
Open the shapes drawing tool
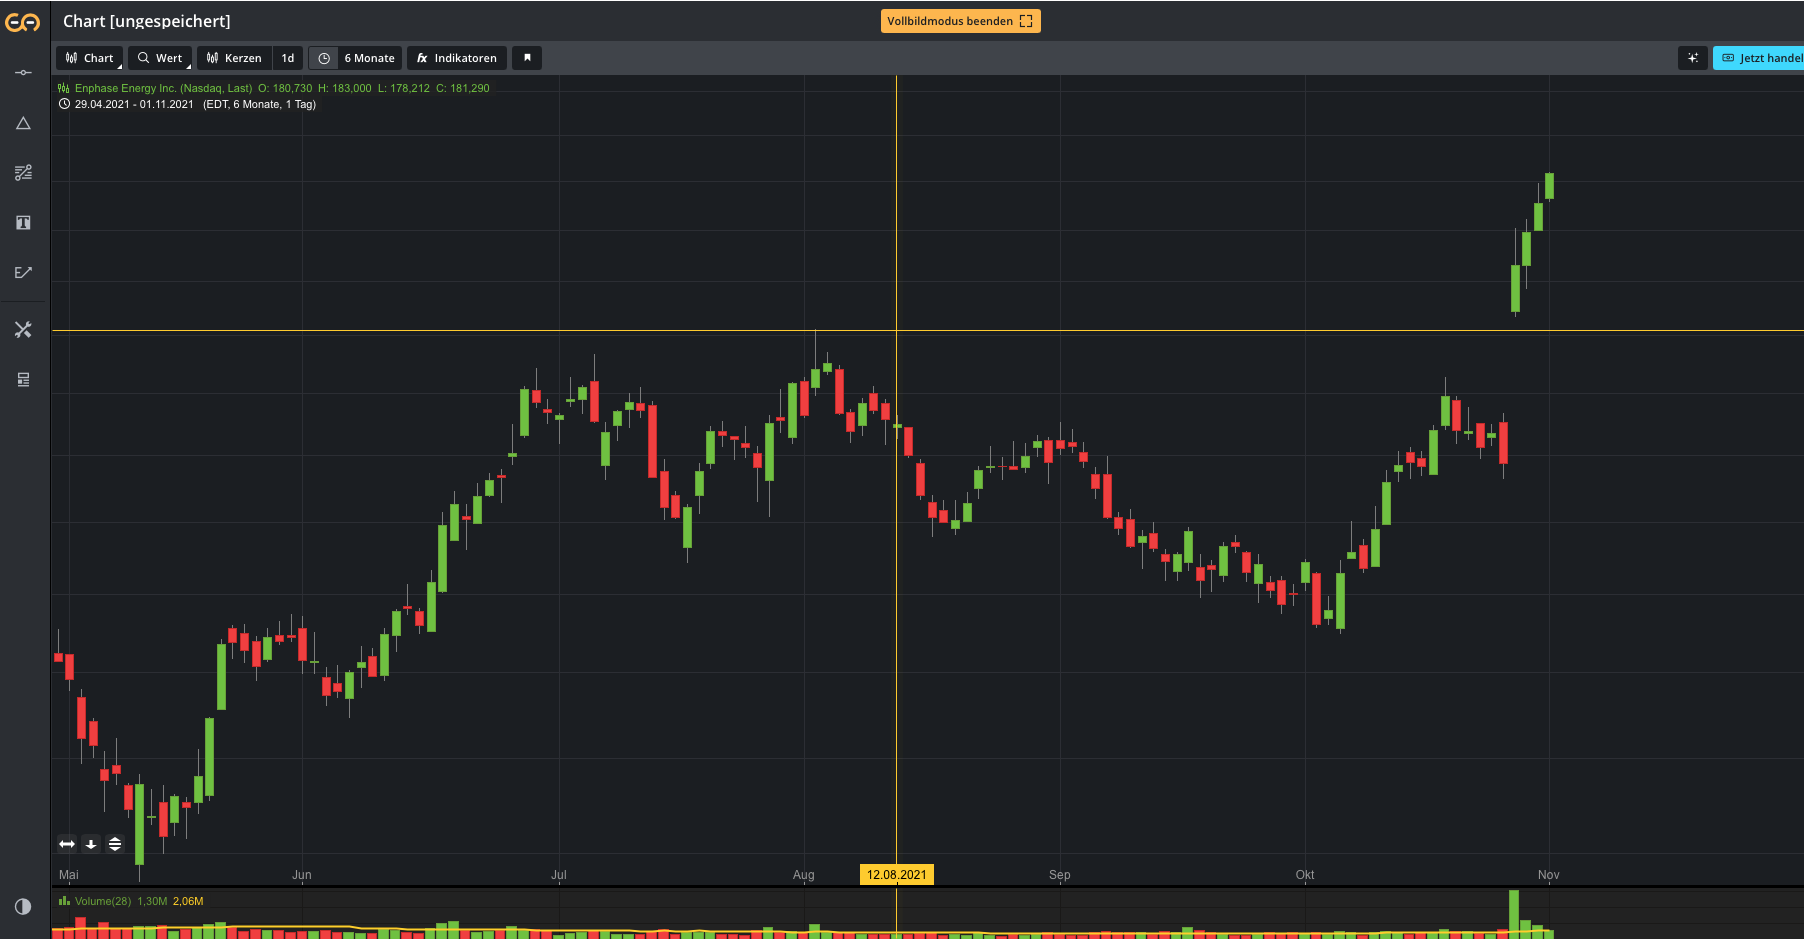pyautogui.click(x=23, y=123)
